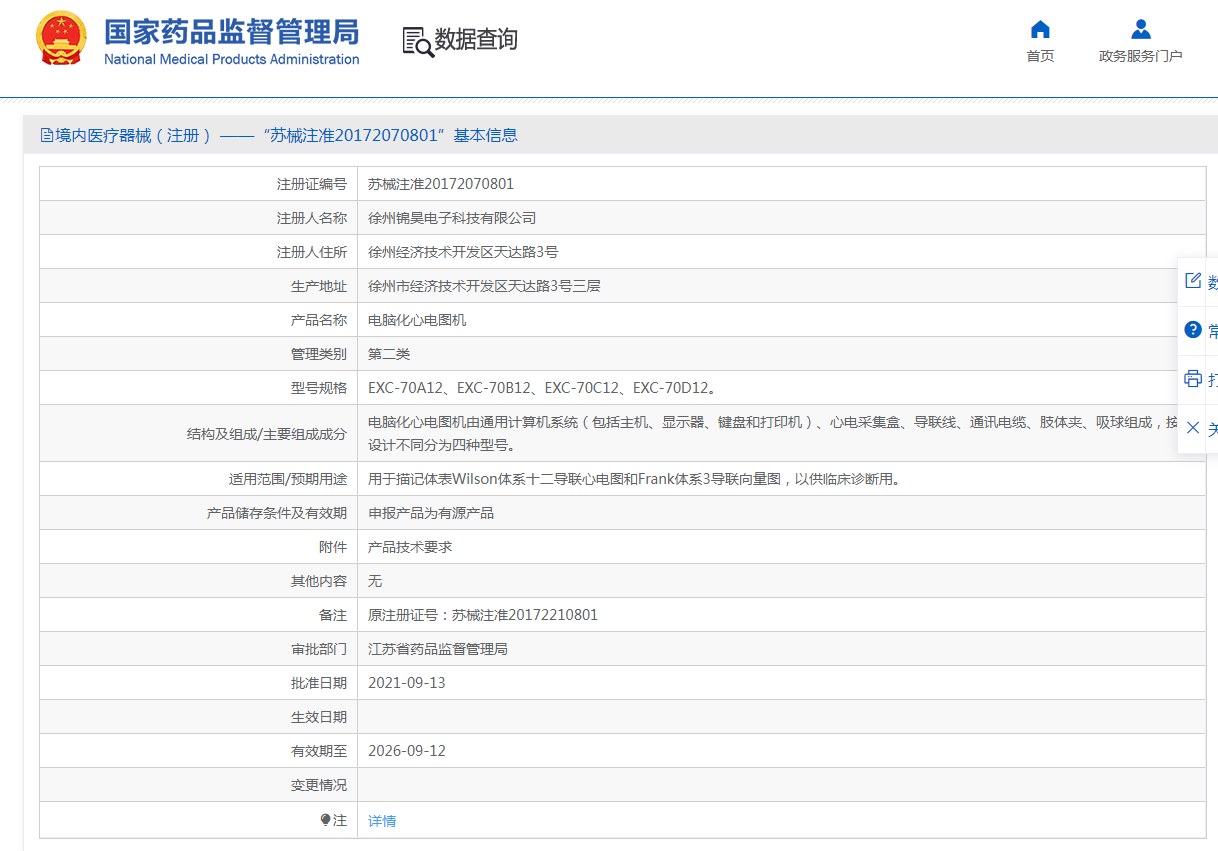
Task: Select remark 原注册证号：苏械注准20172210801
Action: point(483,615)
